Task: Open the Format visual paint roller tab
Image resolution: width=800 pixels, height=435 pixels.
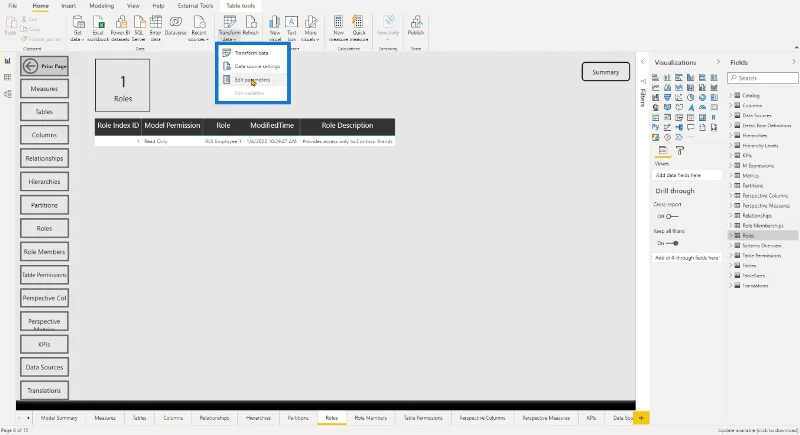Action: click(680, 150)
